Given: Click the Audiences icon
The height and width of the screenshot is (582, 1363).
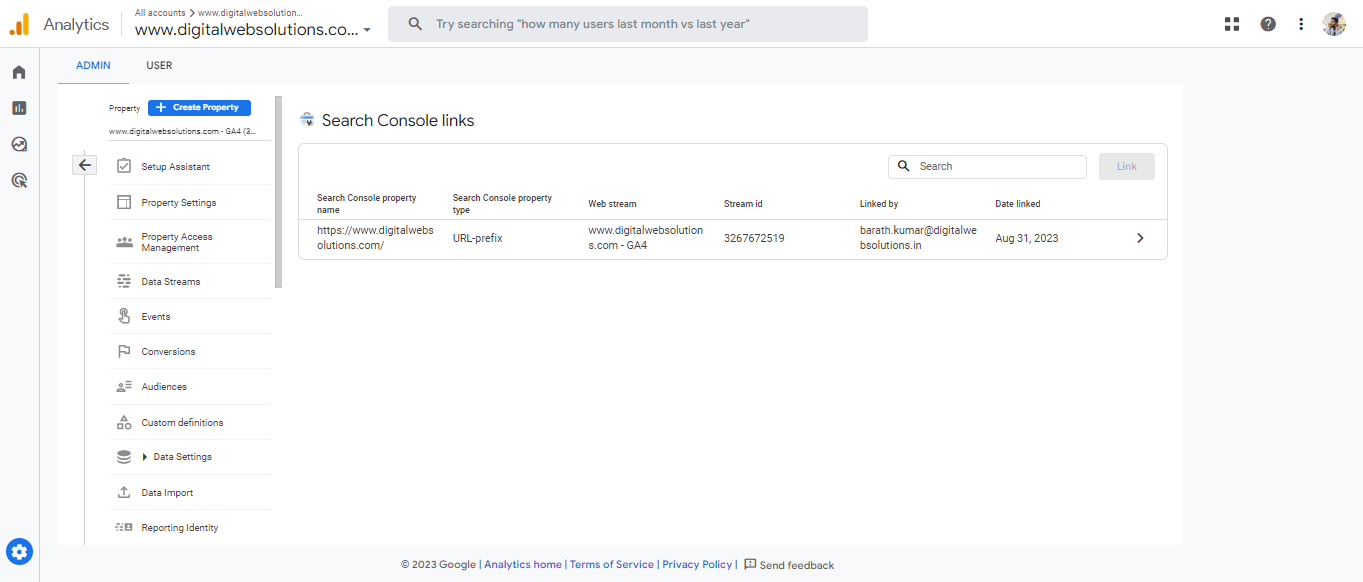Looking at the screenshot, I should tap(124, 386).
